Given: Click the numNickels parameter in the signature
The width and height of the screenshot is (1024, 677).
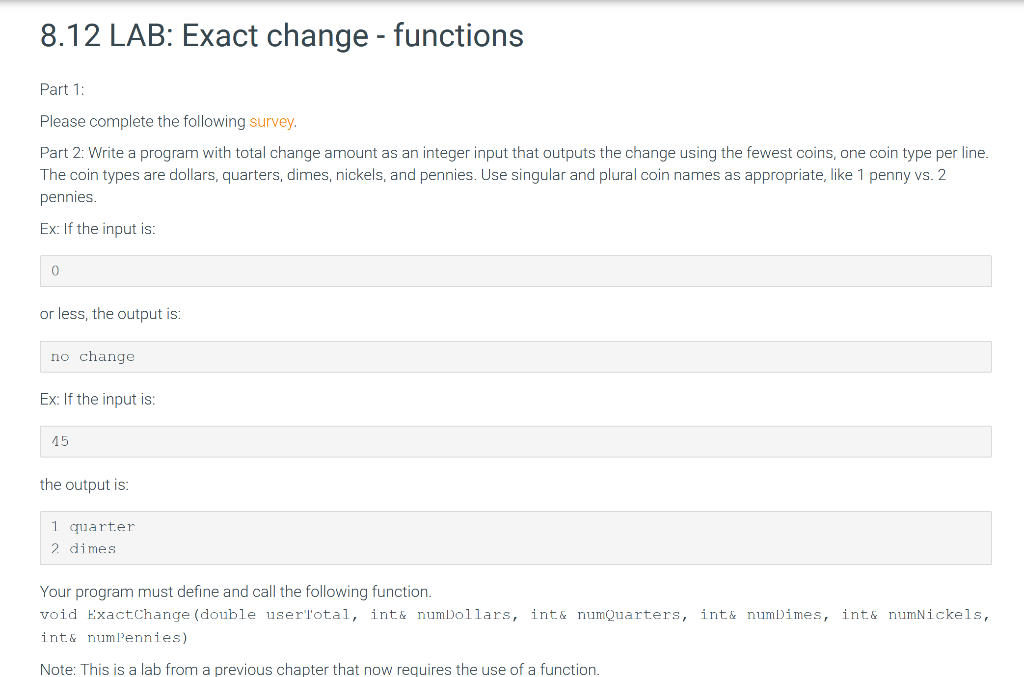Looking at the screenshot, I should tap(935, 615).
